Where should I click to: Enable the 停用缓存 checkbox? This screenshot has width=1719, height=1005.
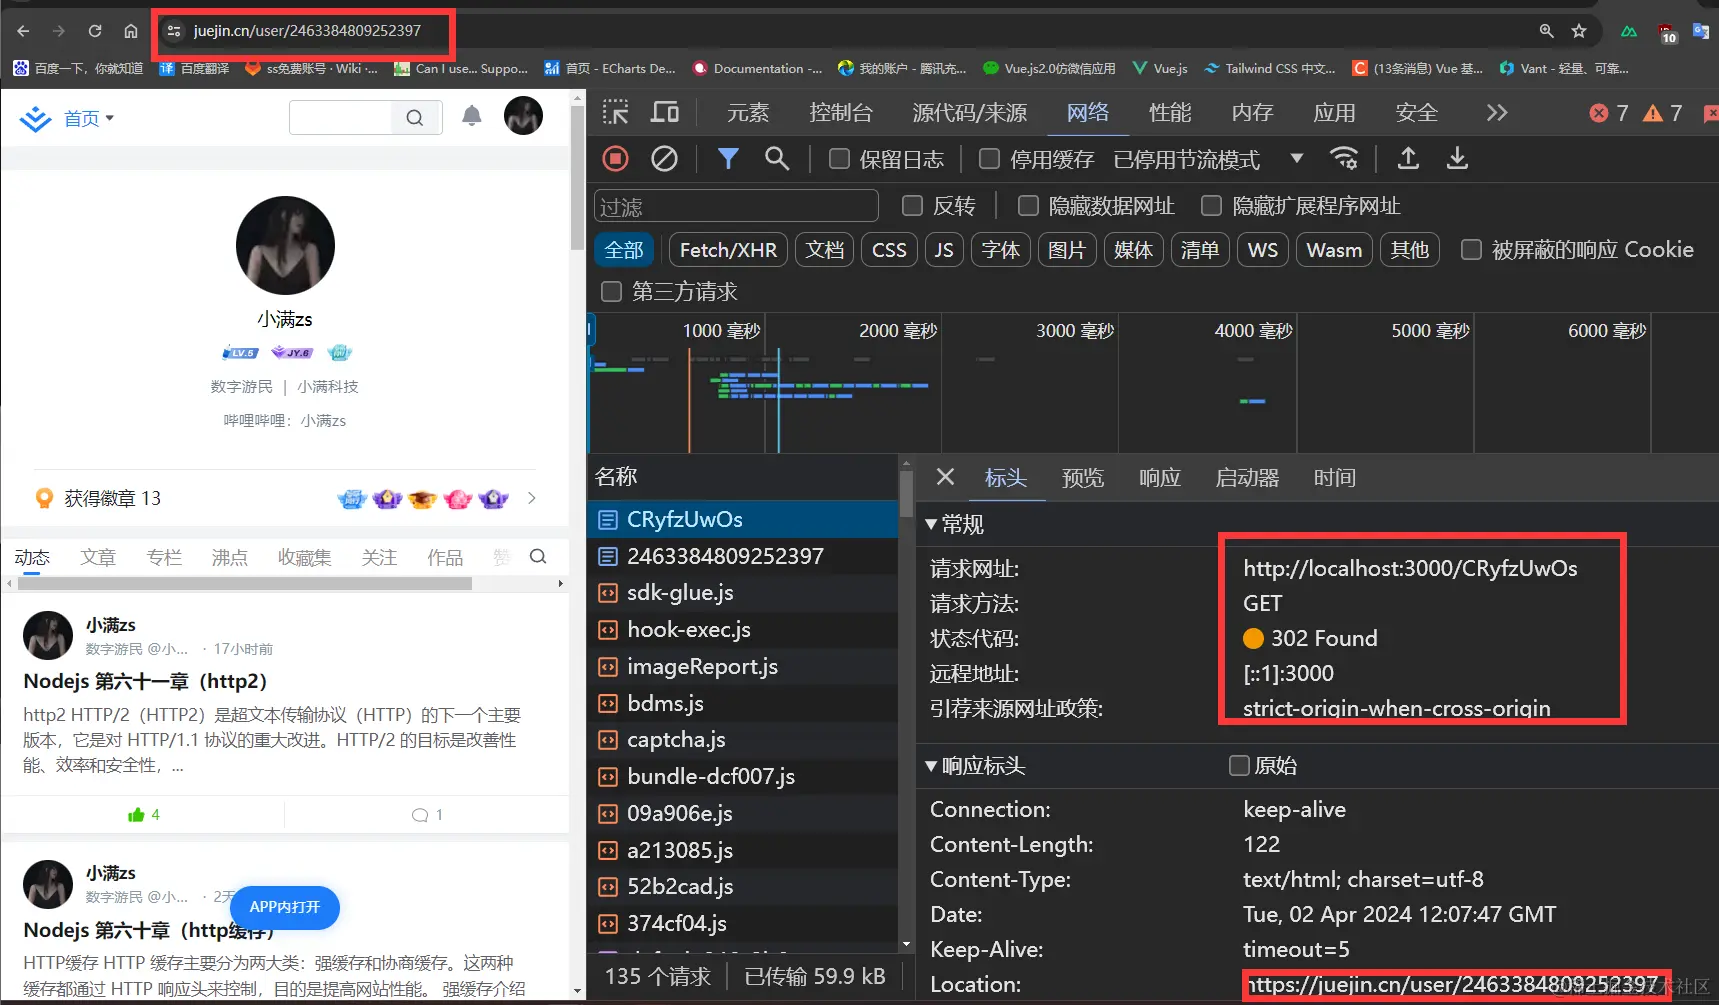989,159
